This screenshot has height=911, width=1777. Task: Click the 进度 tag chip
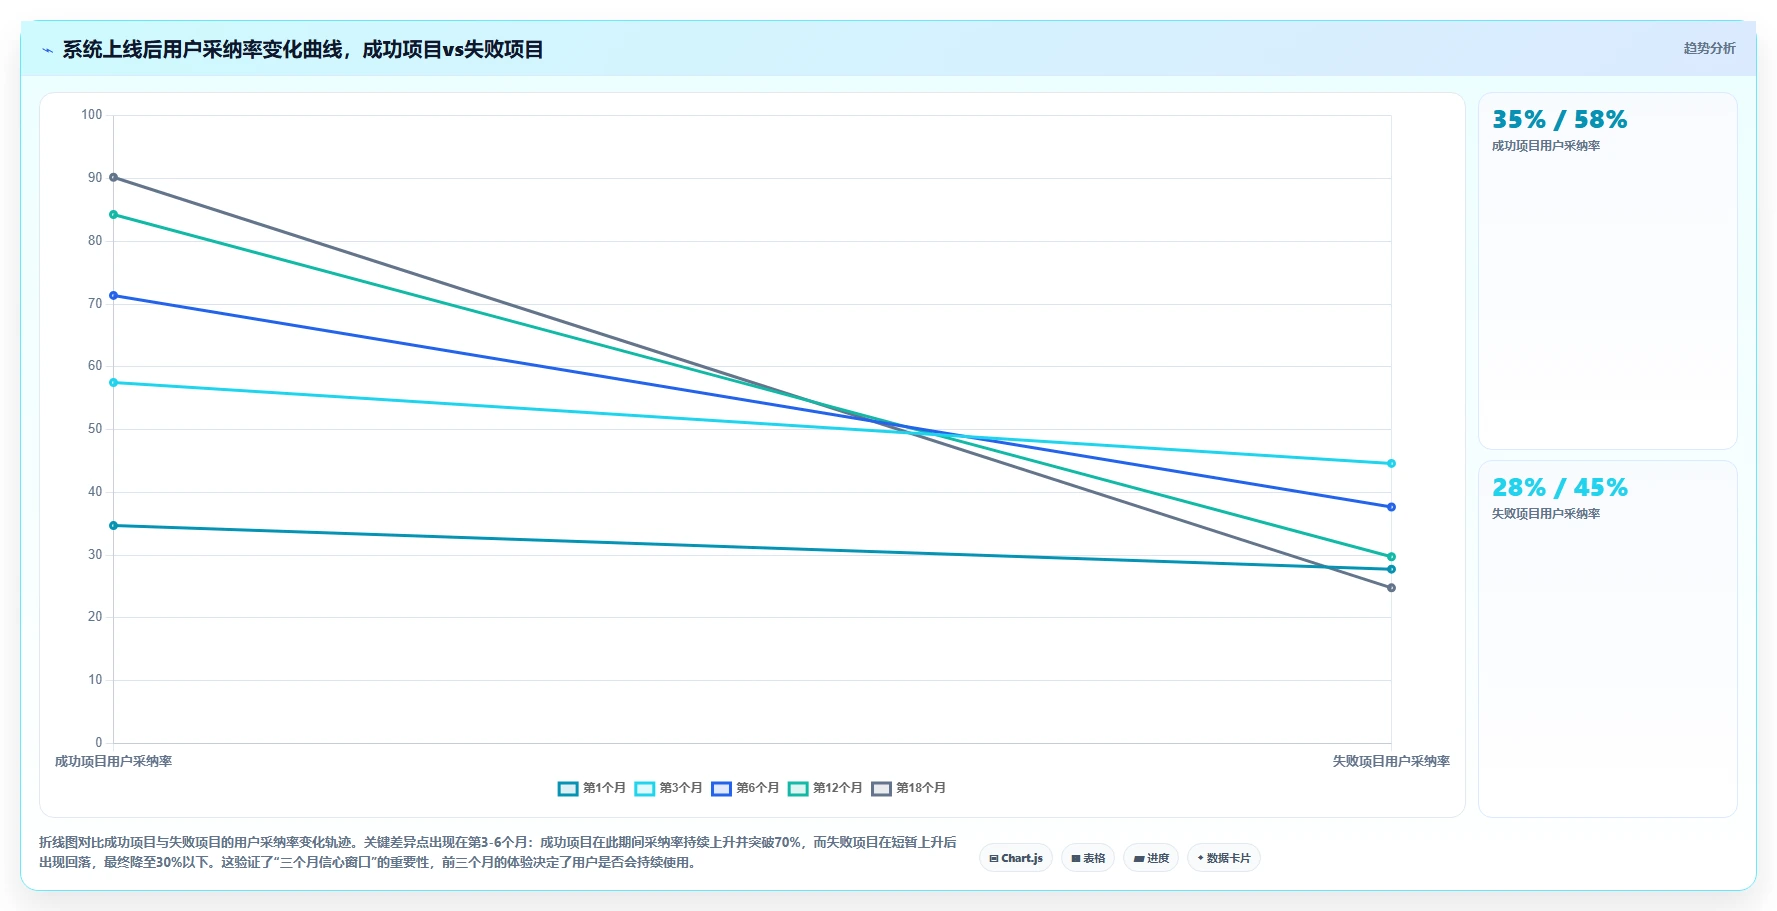pos(1151,858)
